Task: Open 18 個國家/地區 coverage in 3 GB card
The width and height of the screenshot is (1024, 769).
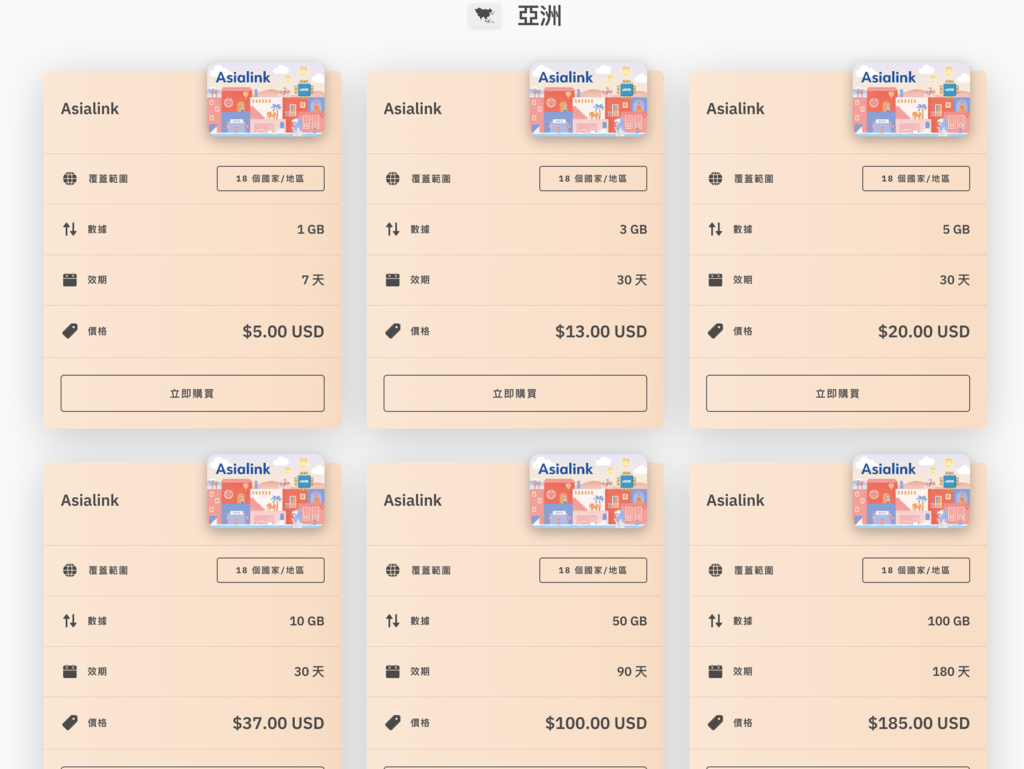Action: coord(593,178)
